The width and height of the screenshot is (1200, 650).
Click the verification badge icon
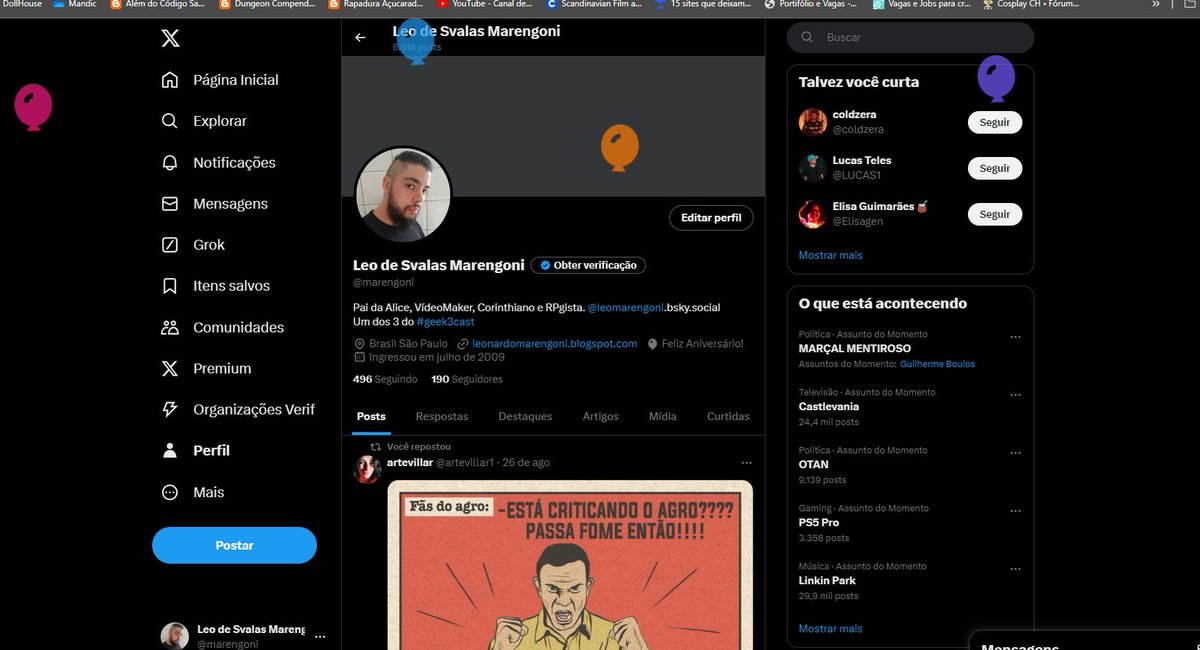(544, 265)
